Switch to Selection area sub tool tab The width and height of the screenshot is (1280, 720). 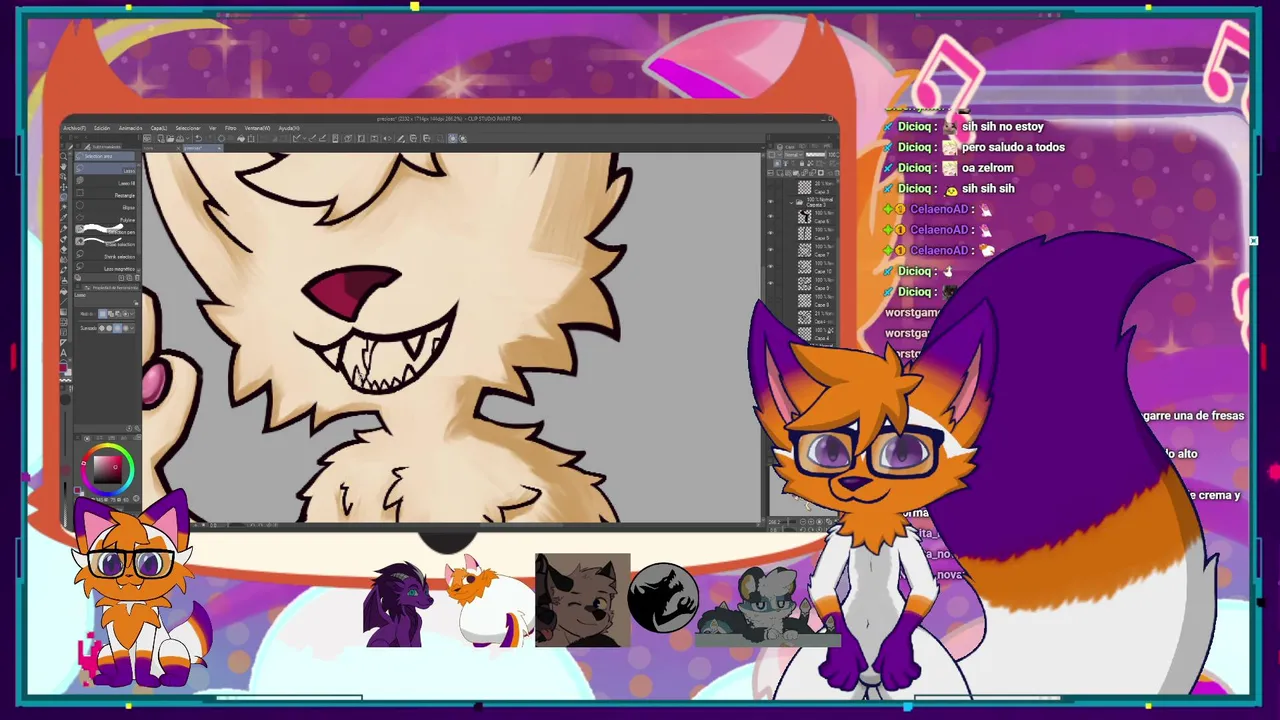pyautogui.click(x=105, y=156)
